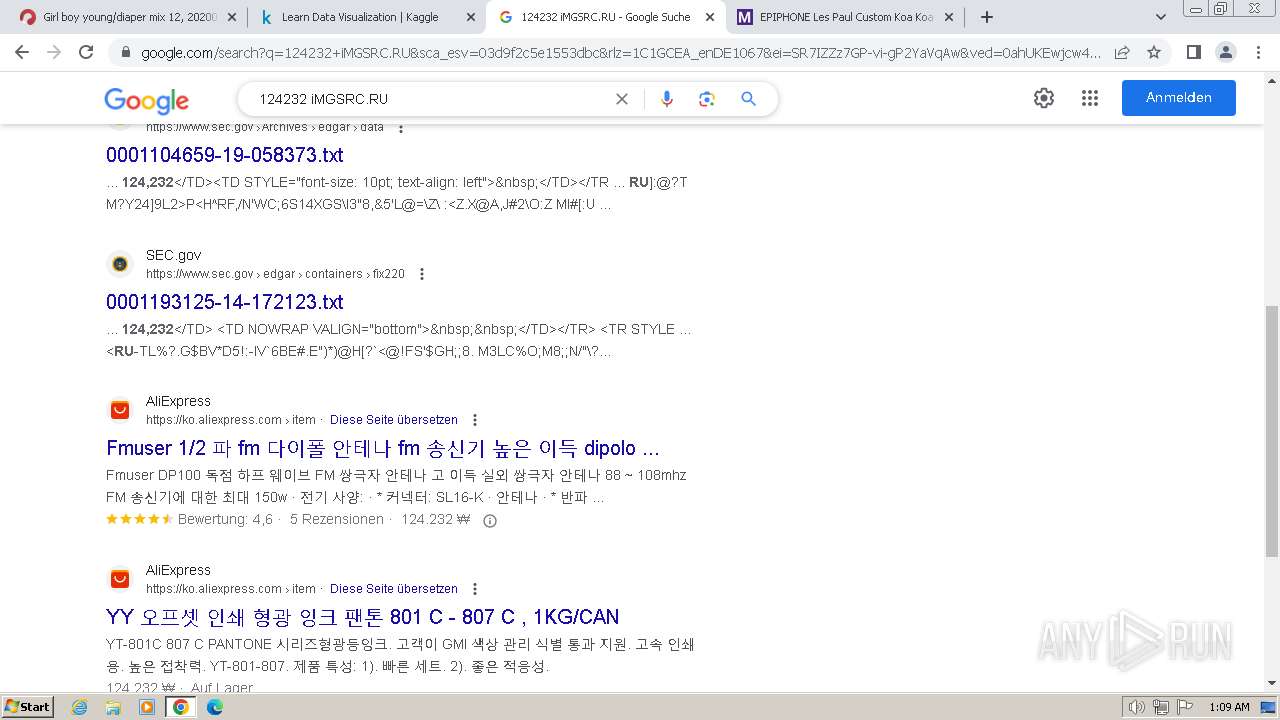The height and width of the screenshot is (720, 1280).
Task: Open a new browser tab
Action: 987,17
